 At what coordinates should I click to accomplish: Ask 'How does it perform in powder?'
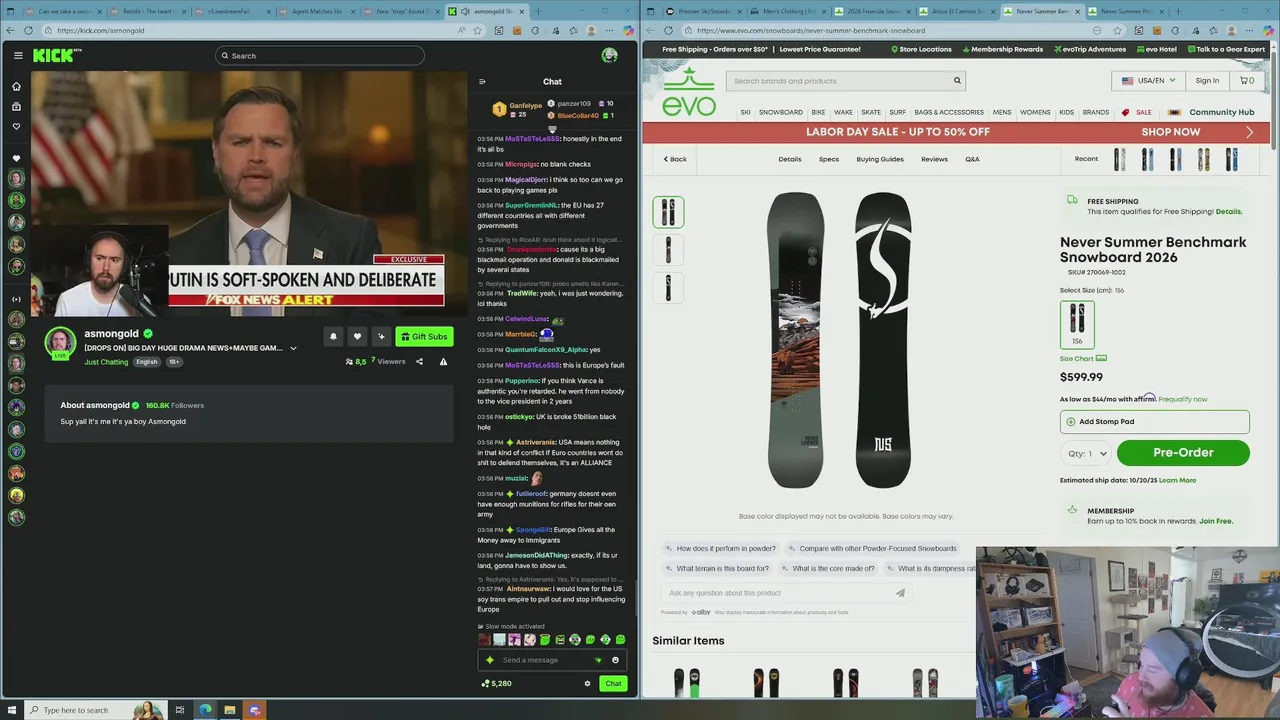pyautogui.click(x=719, y=548)
